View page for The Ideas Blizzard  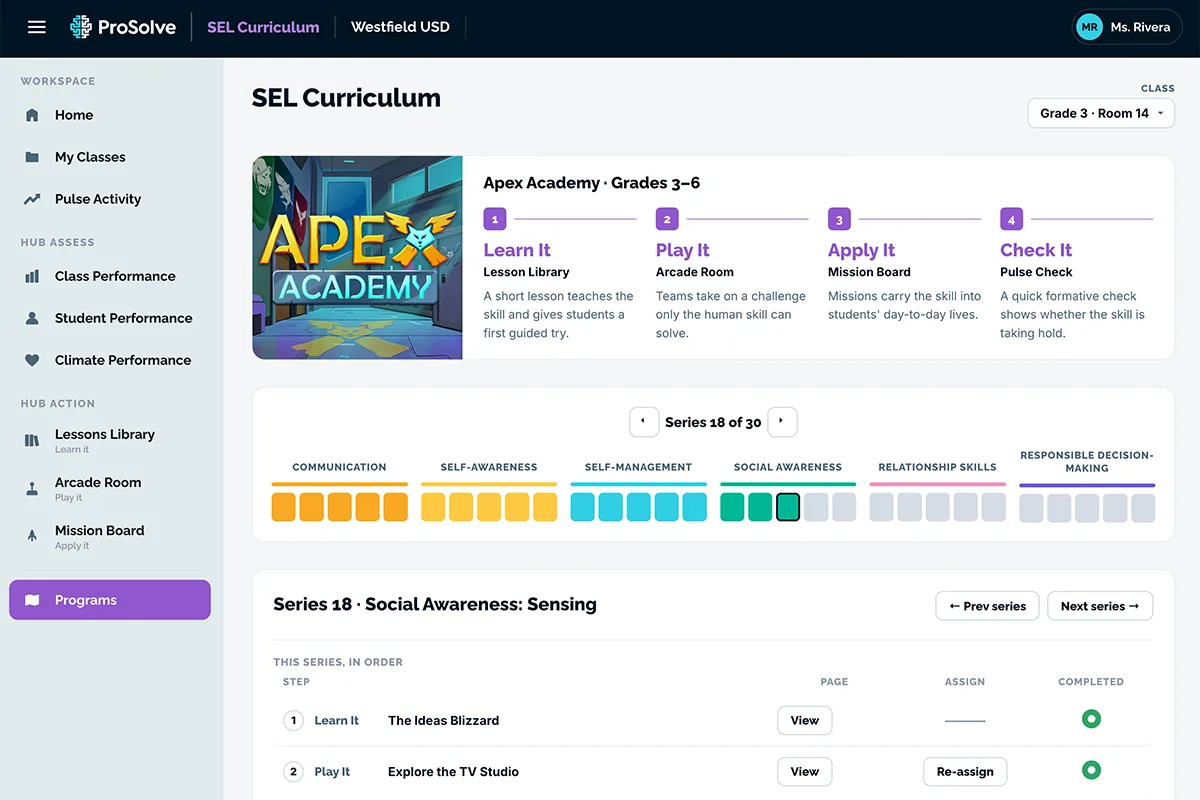pyautogui.click(x=805, y=720)
